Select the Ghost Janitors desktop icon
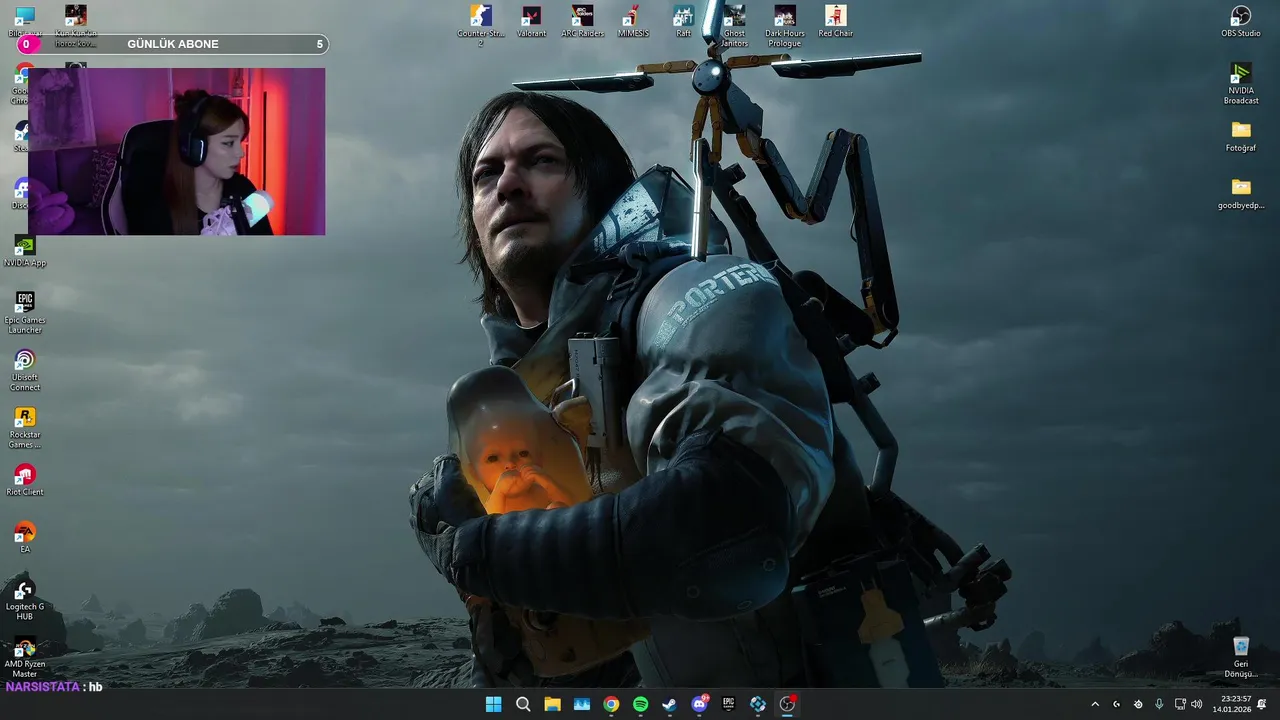The width and height of the screenshot is (1280, 720). [734, 25]
